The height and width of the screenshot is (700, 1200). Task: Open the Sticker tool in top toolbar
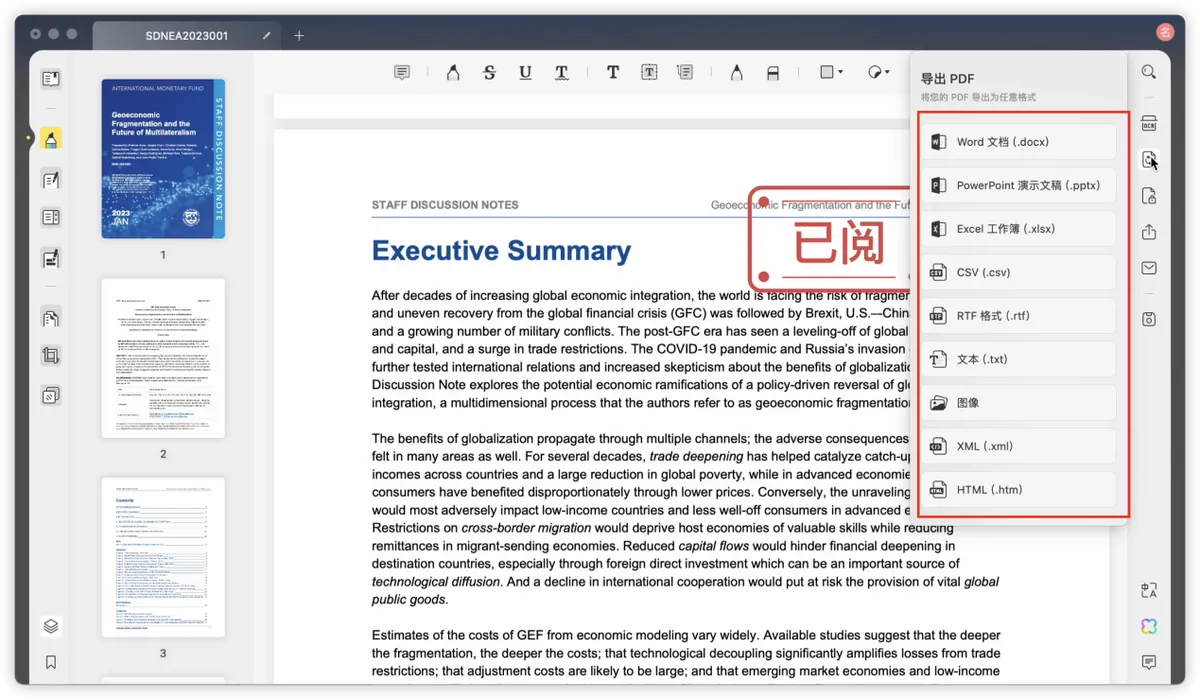pos(875,72)
